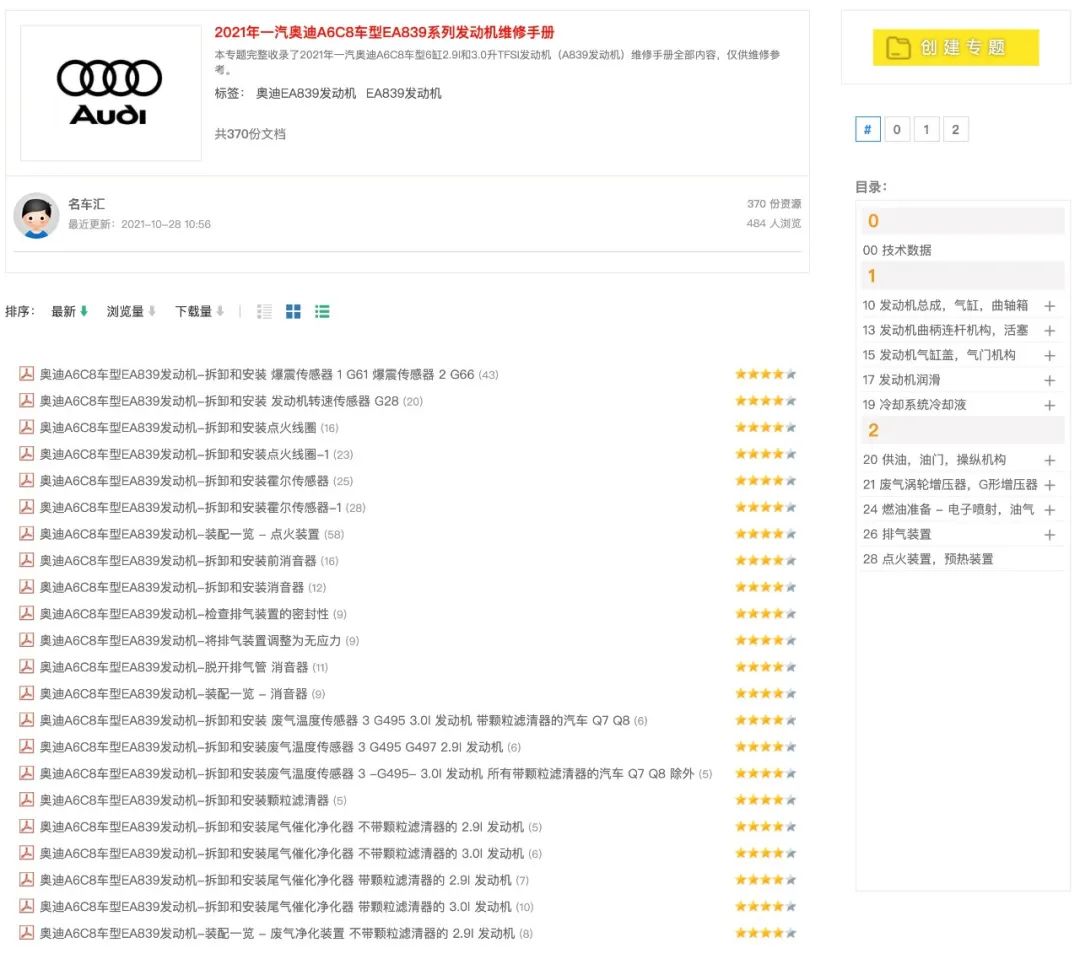This screenshot has width=1080, height=959.
Task: Click the PDF icon beside 拆卸和安装颗粒滤清器
Action: [x=25, y=800]
